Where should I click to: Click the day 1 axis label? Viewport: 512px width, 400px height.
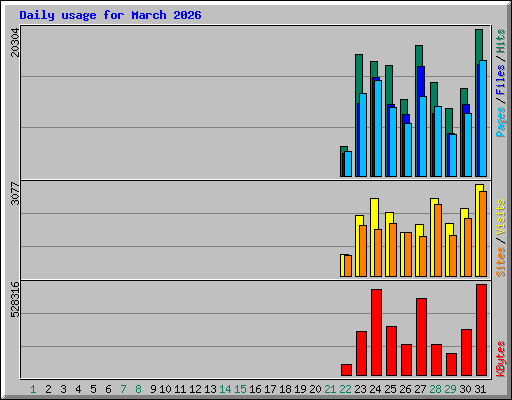pos(33,389)
